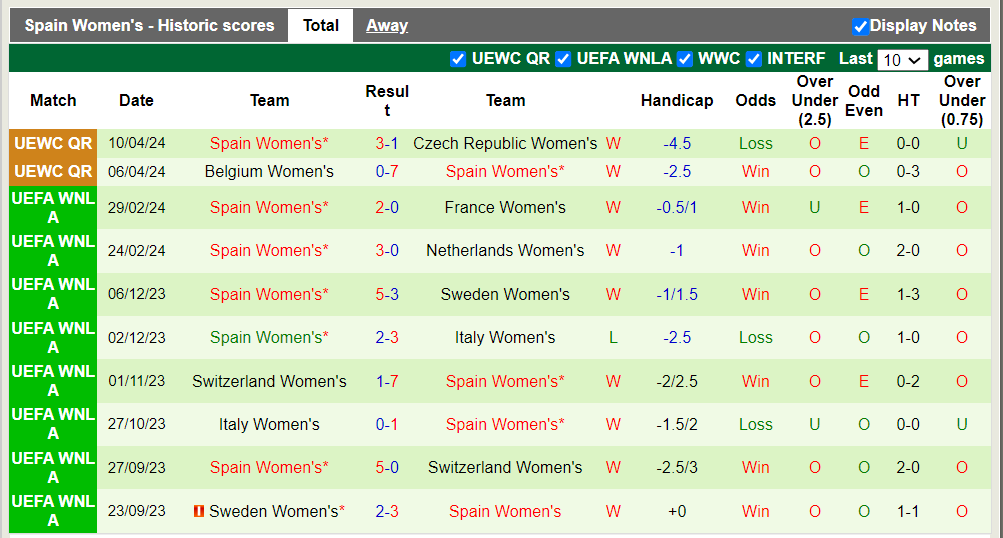The height and width of the screenshot is (538, 1003).
Task: Disable the UEFA WNLA filter checkbox
Action: click(564, 59)
